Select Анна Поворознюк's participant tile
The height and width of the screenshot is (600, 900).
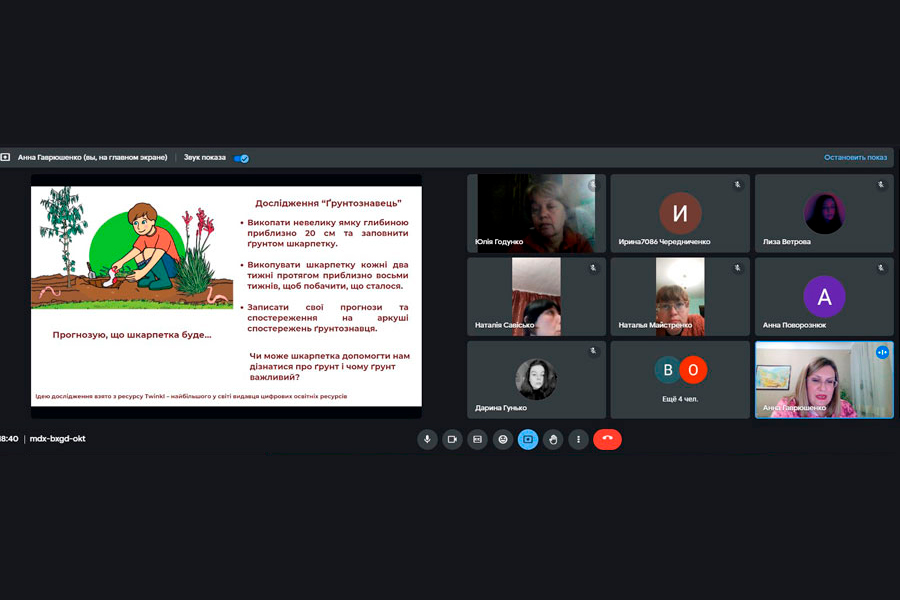[x=824, y=296]
